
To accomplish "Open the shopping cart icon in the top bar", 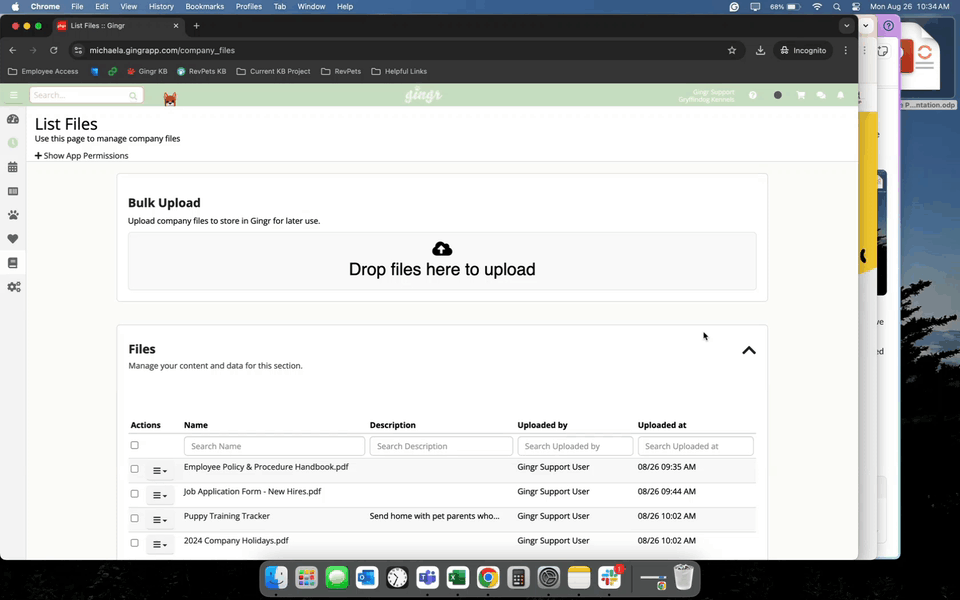I will [801, 94].
